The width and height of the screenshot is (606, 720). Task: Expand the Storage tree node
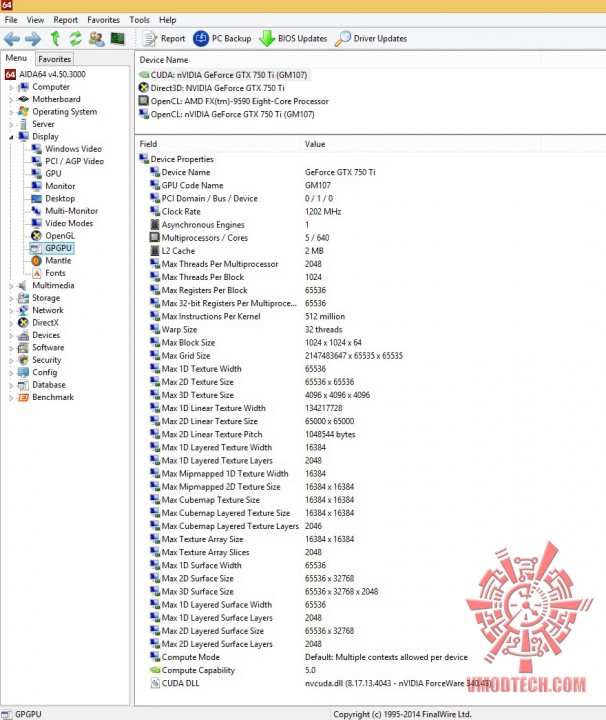11,298
